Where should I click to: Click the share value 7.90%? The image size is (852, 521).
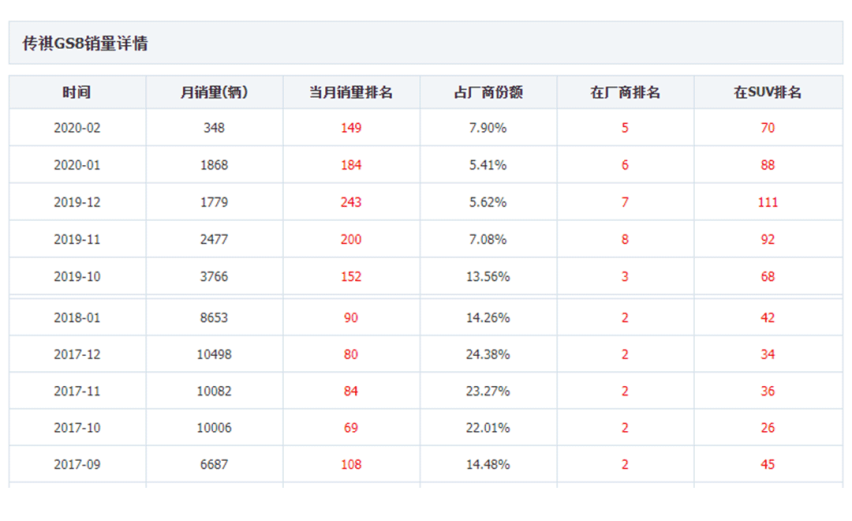pyautogui.click(x=488, y=128)
